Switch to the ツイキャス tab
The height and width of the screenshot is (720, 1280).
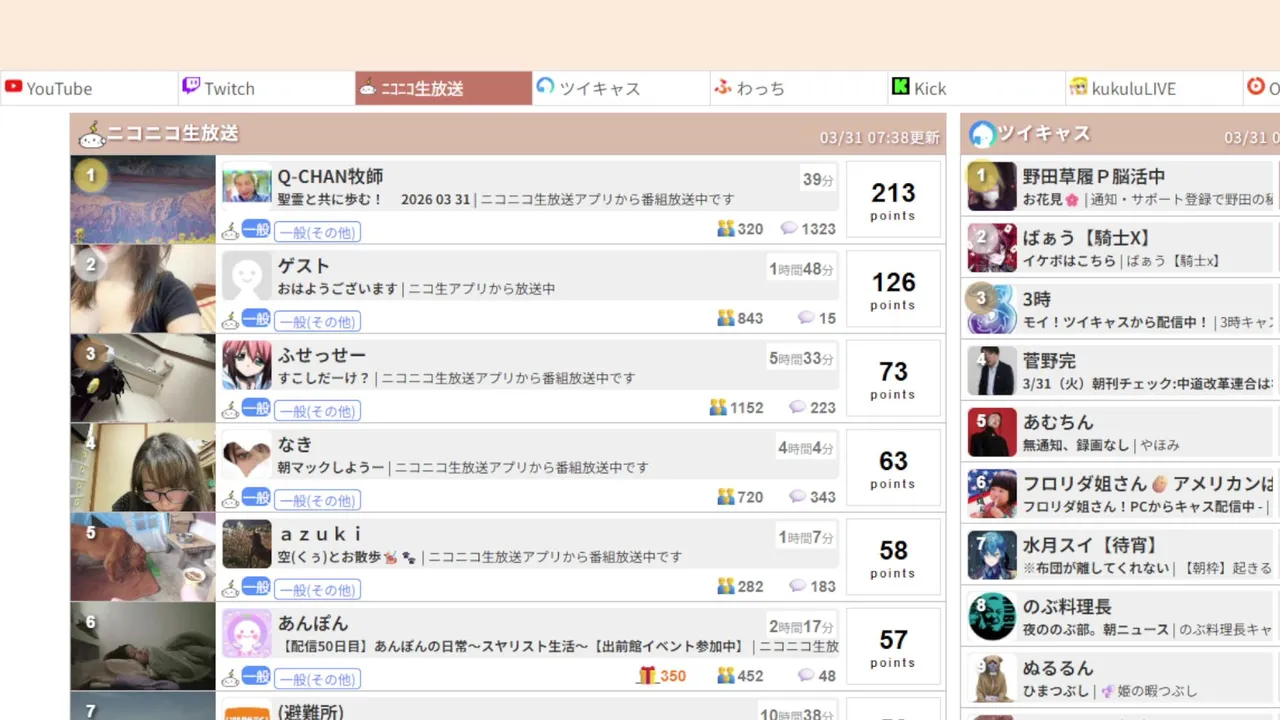(x=621, y=88)
